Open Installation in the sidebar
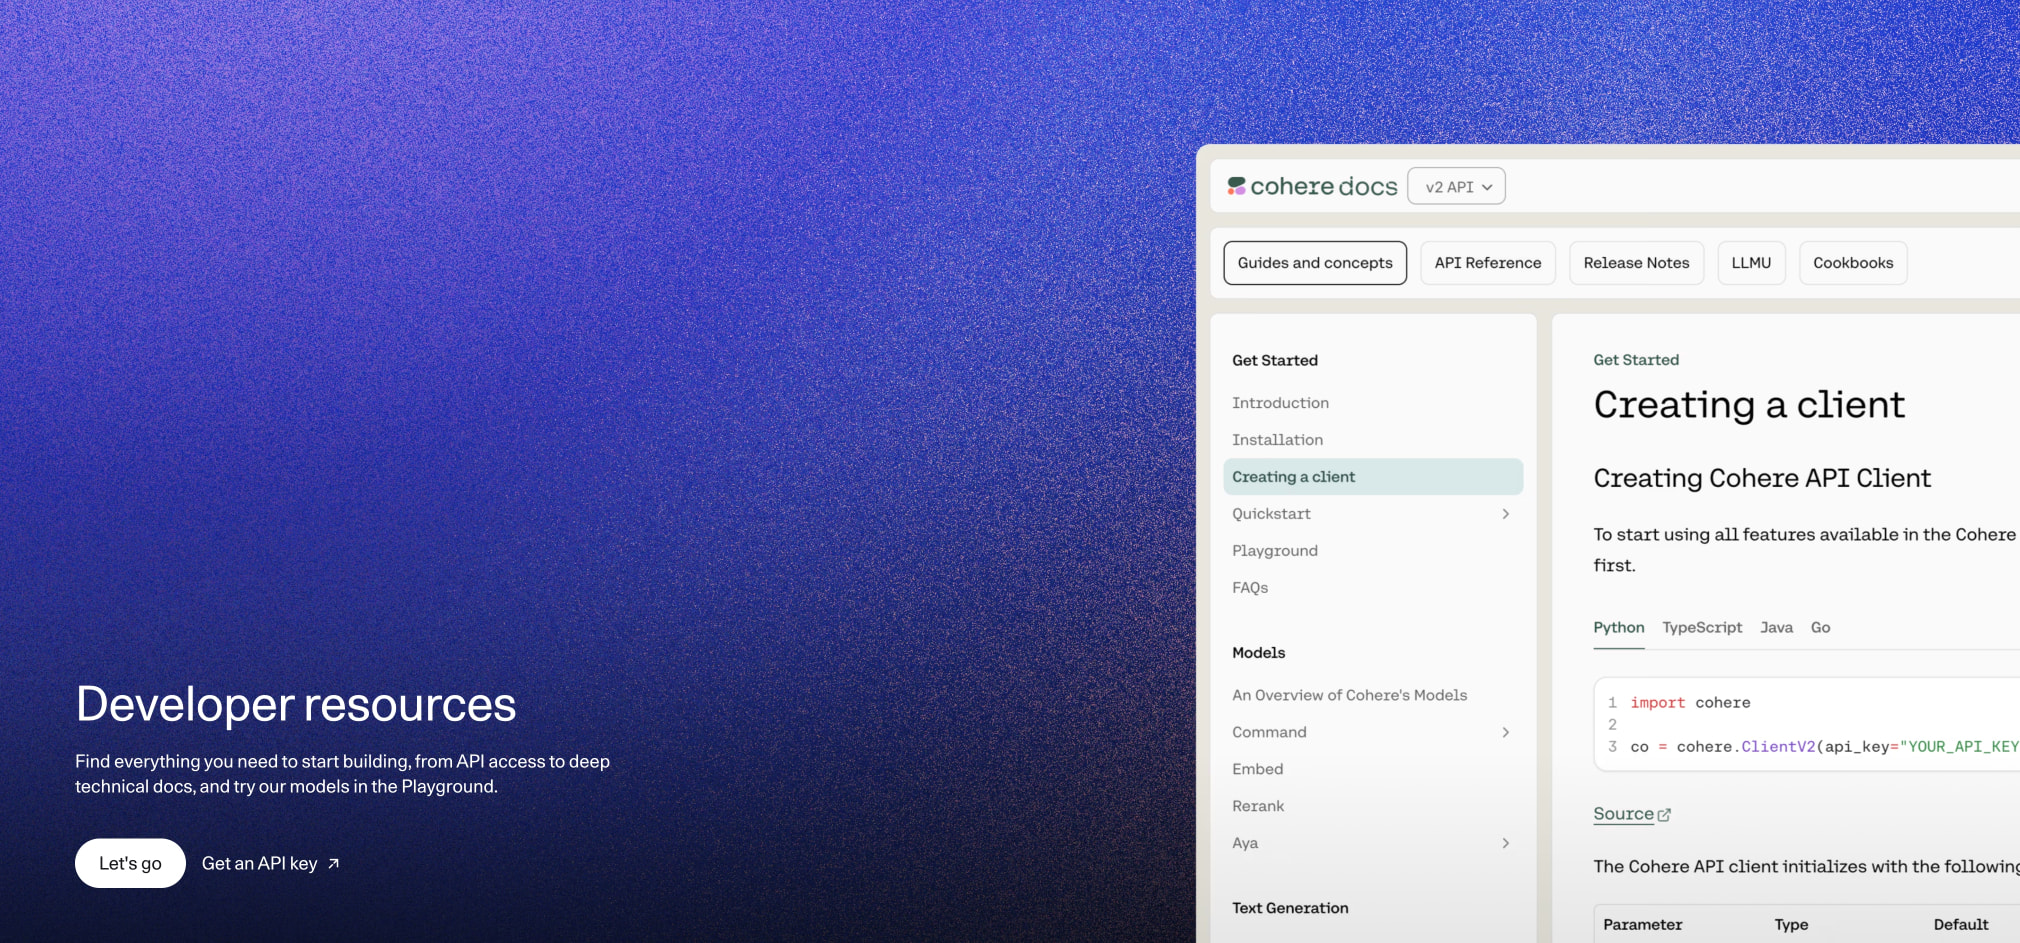Viewport: 2020px width, 943px height. pos(1277,440)
